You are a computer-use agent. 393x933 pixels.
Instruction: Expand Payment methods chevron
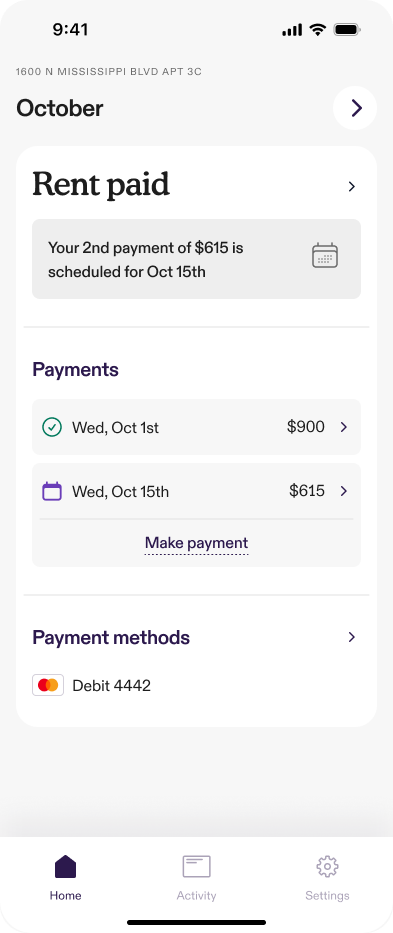[352, 637]
